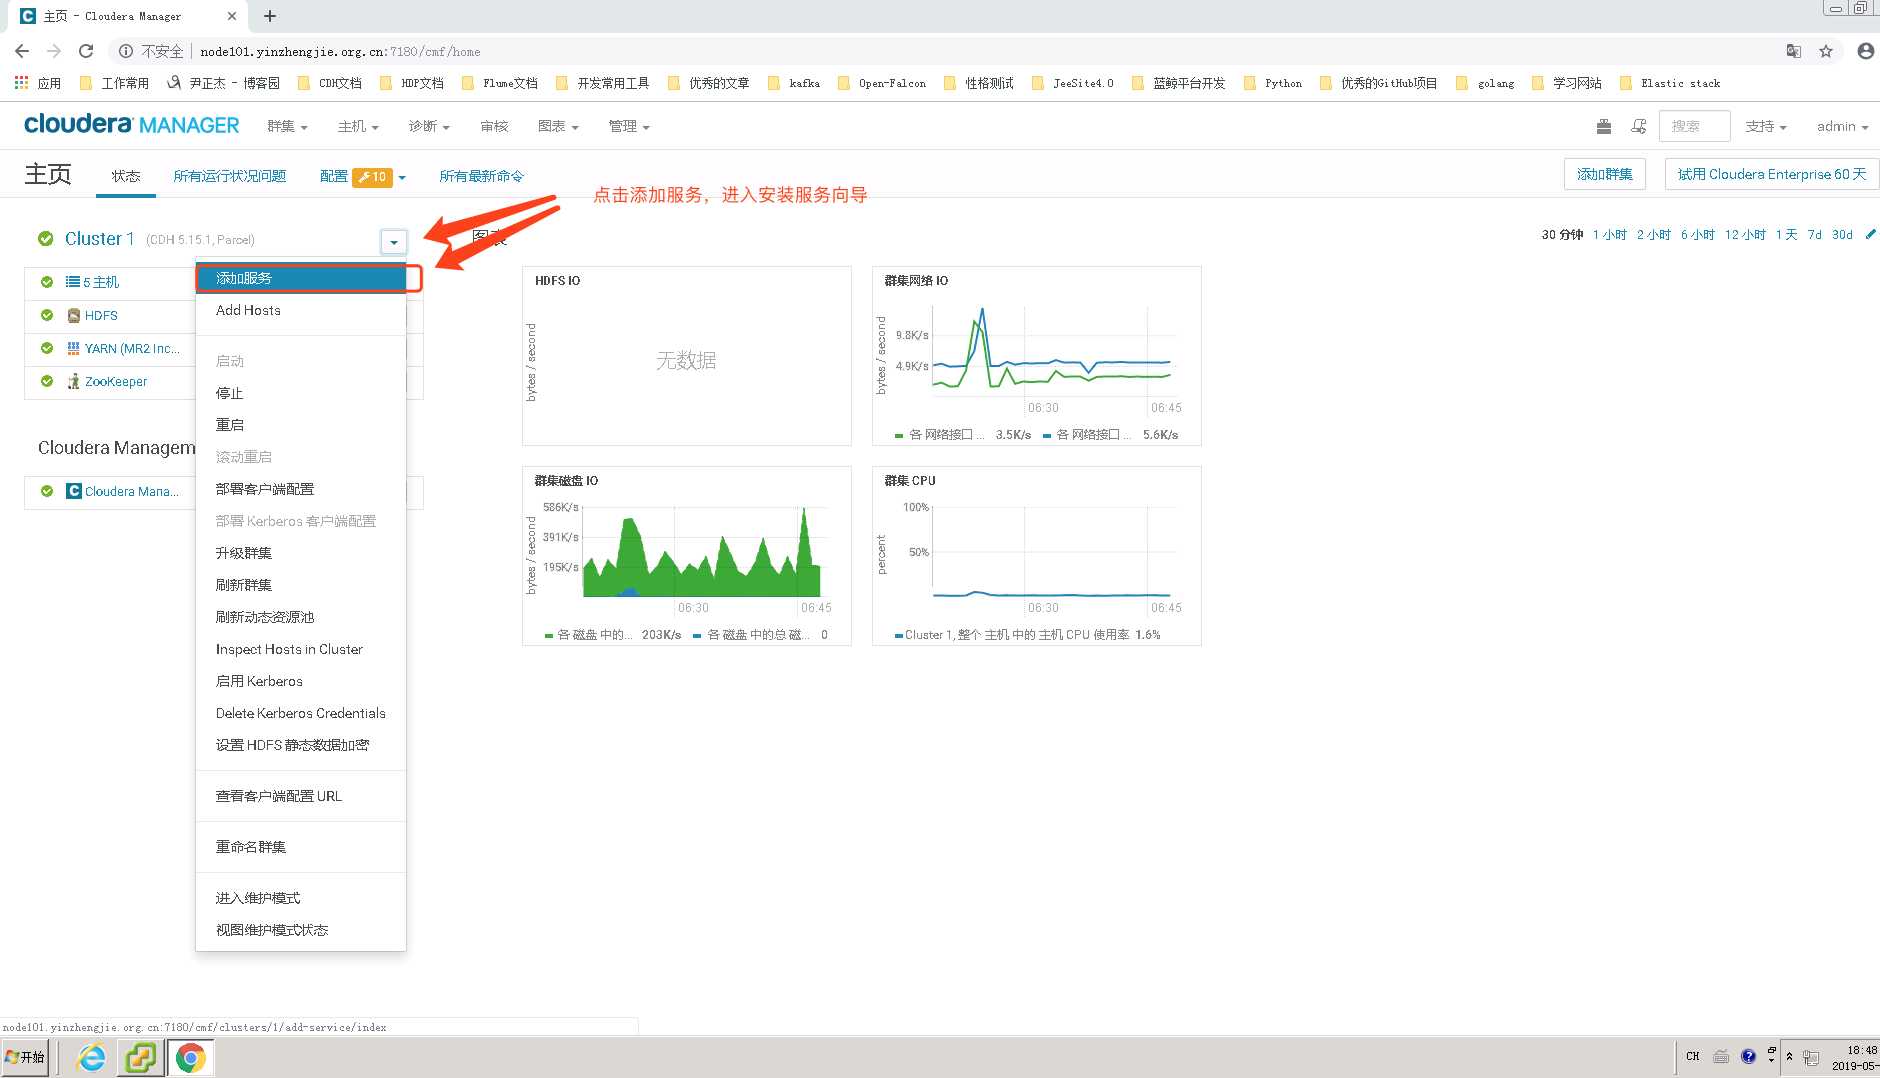Screen dimensions: 1880x1078
Task: Expand the 群集 menu in navbar
Action: [287, 126]
